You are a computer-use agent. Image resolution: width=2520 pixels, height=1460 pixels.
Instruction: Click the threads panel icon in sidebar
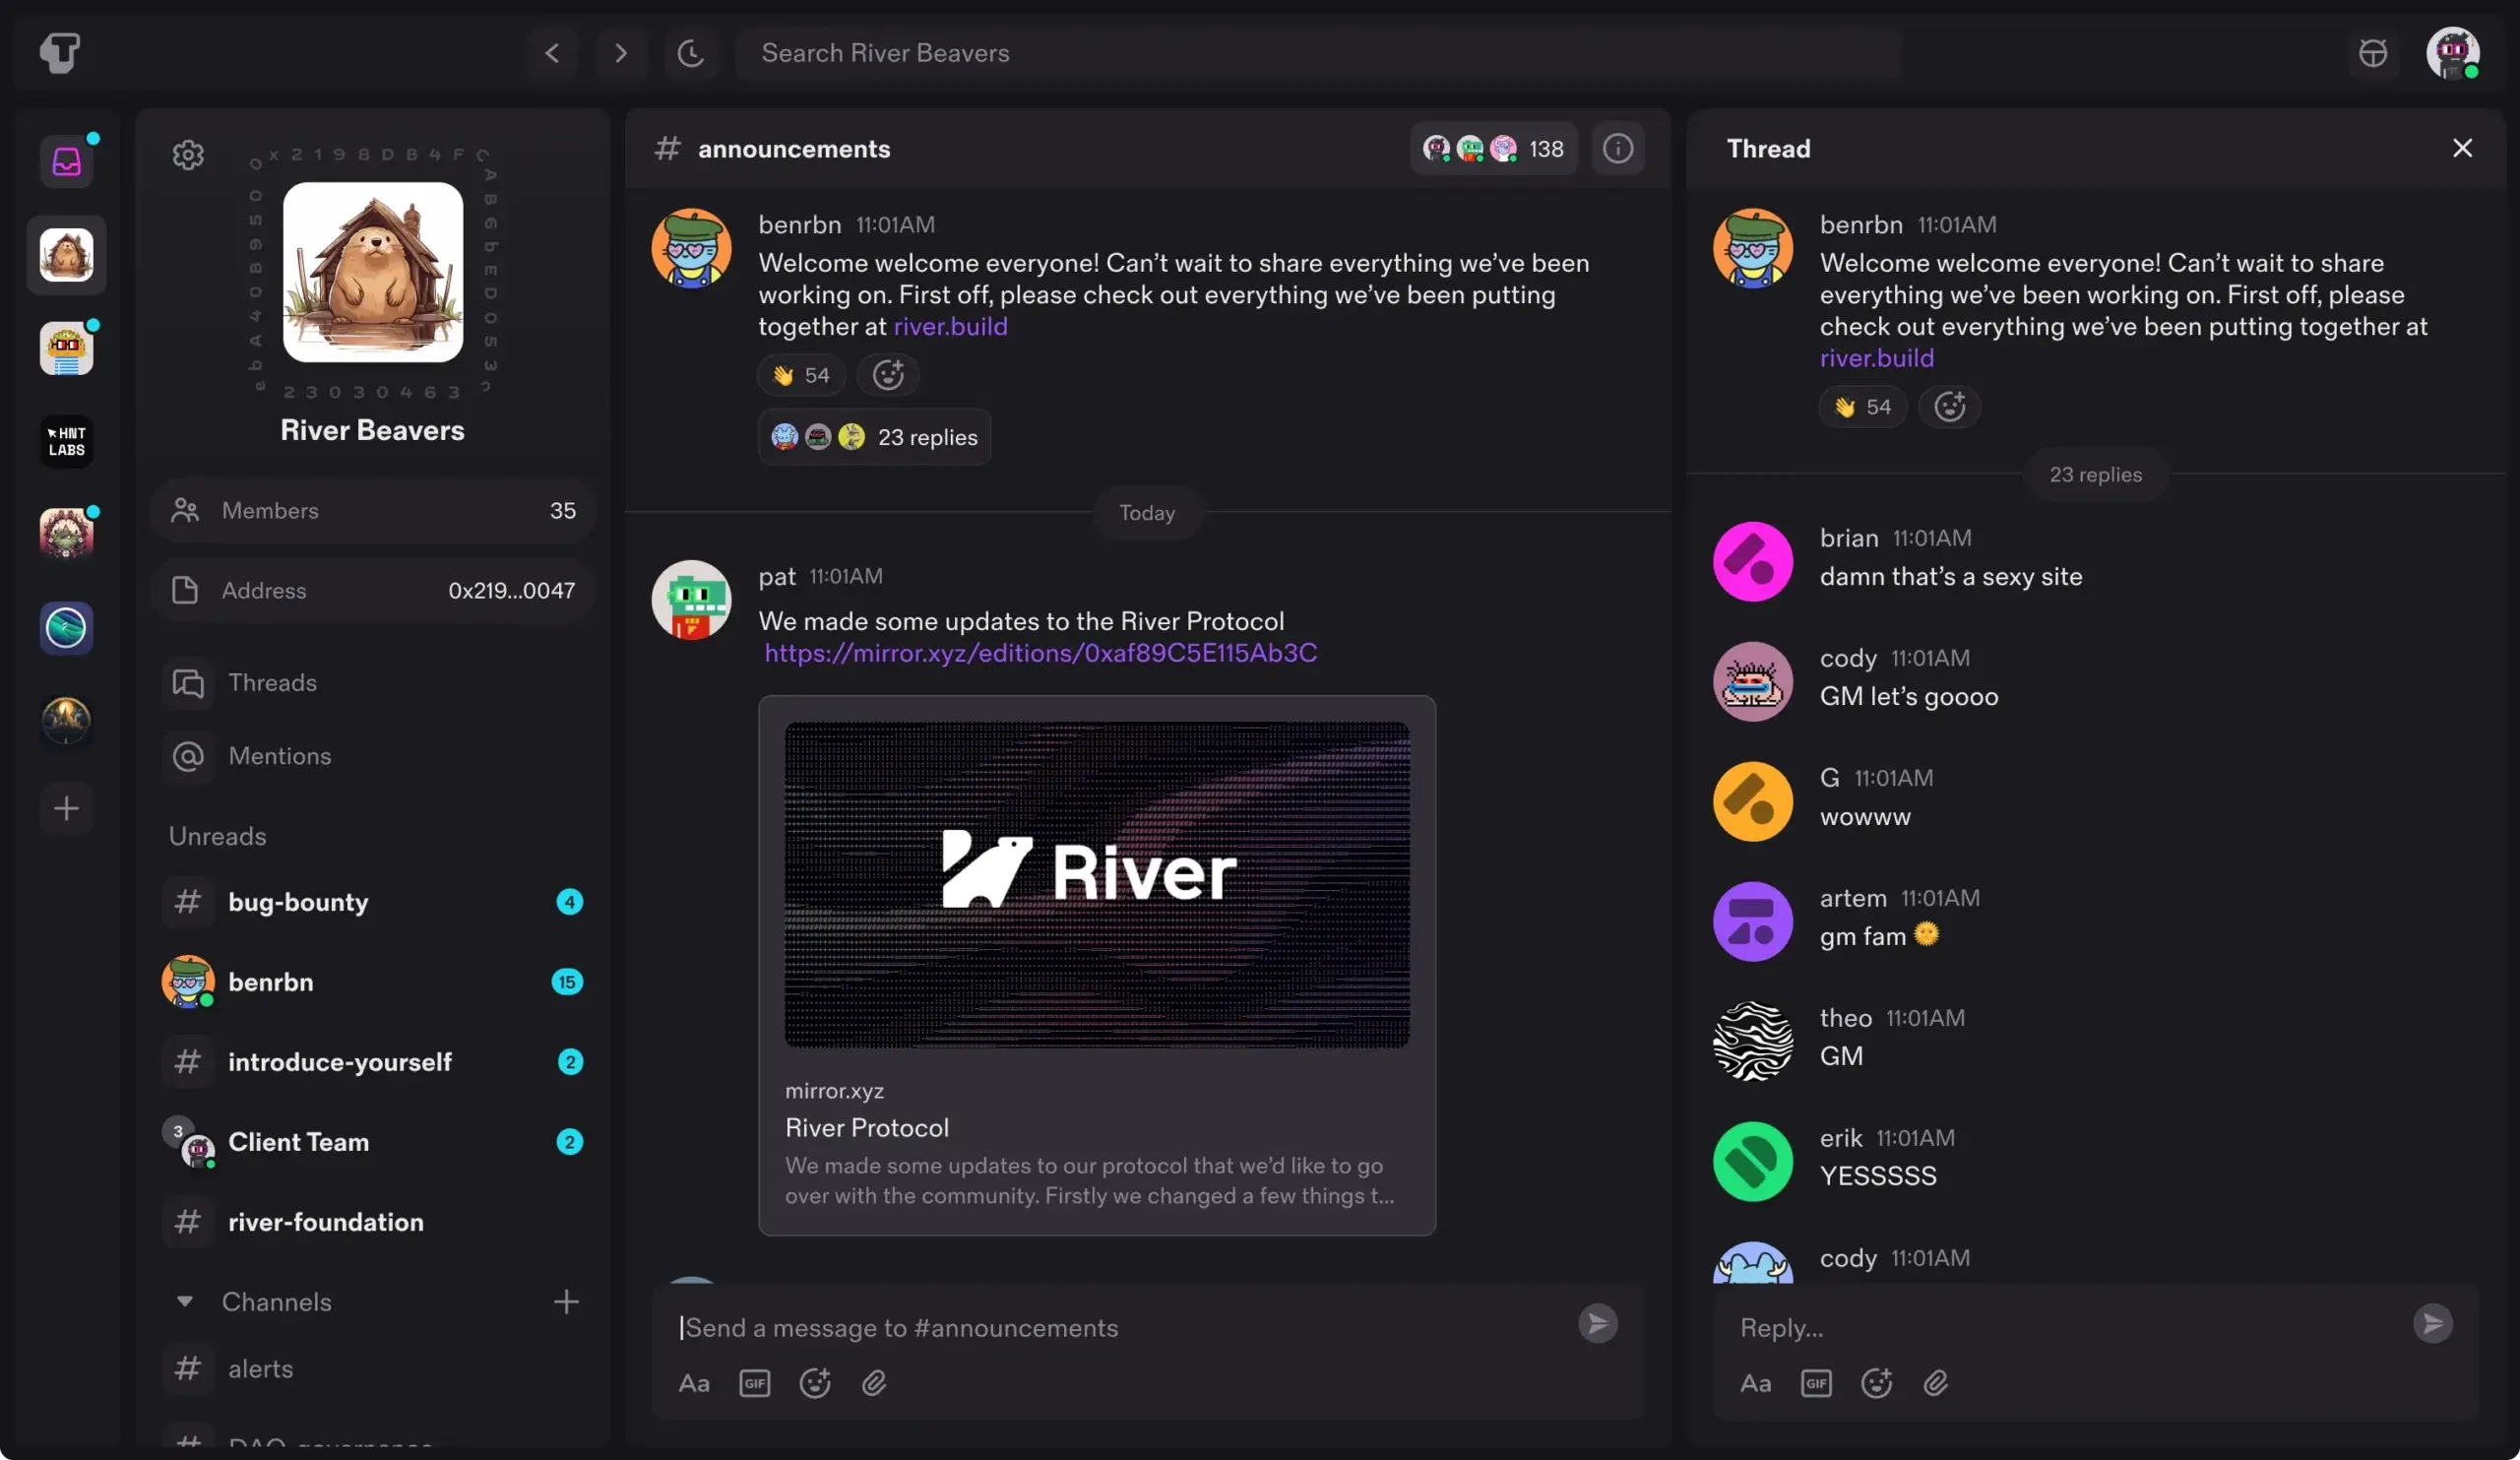[x=186, y=681]
